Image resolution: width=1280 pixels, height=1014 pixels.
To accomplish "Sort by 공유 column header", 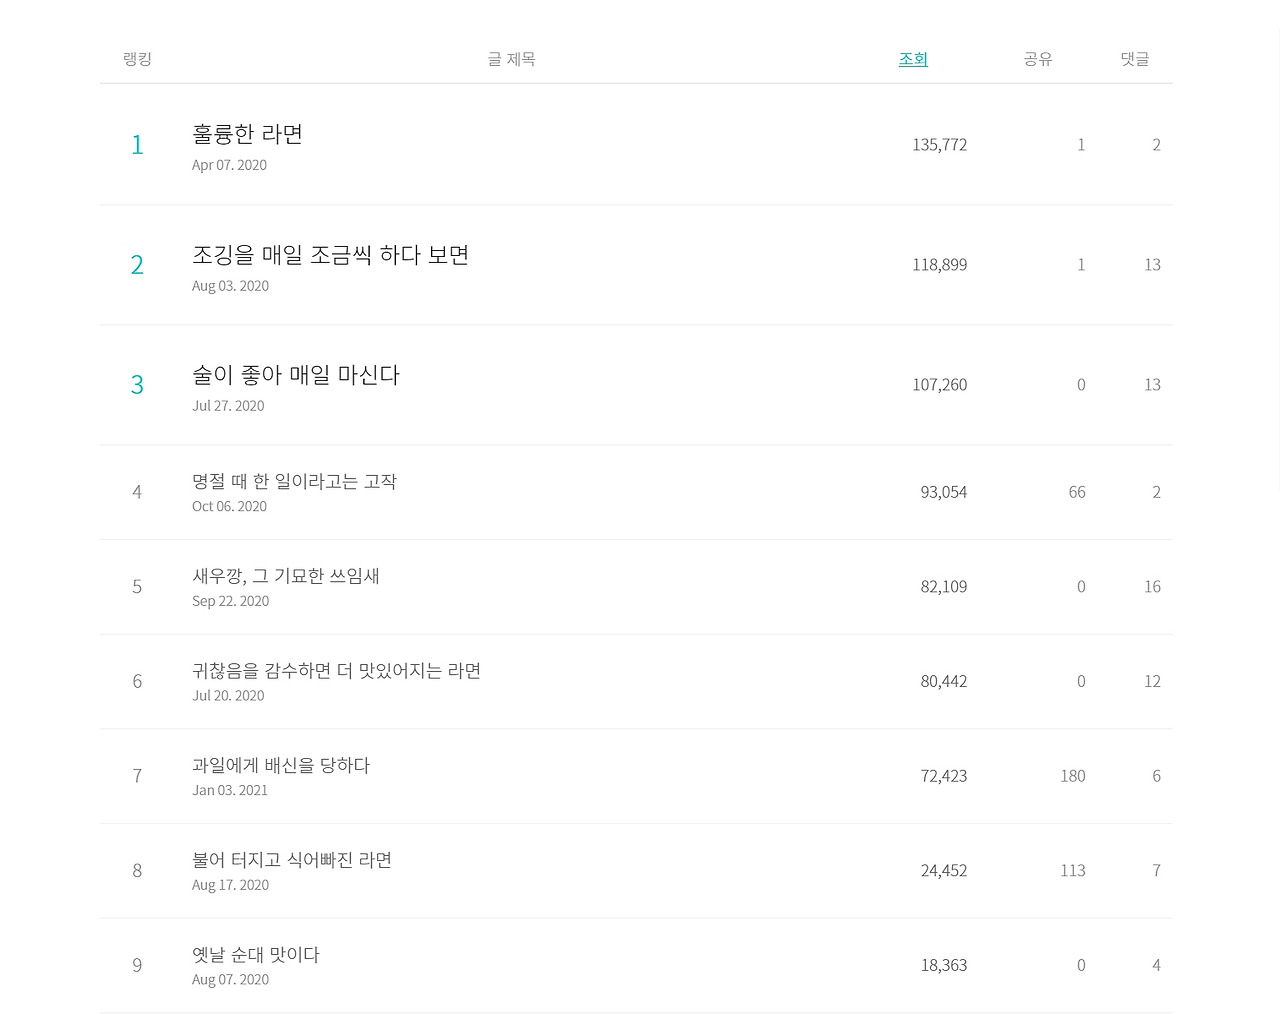I will point(1038,59).
